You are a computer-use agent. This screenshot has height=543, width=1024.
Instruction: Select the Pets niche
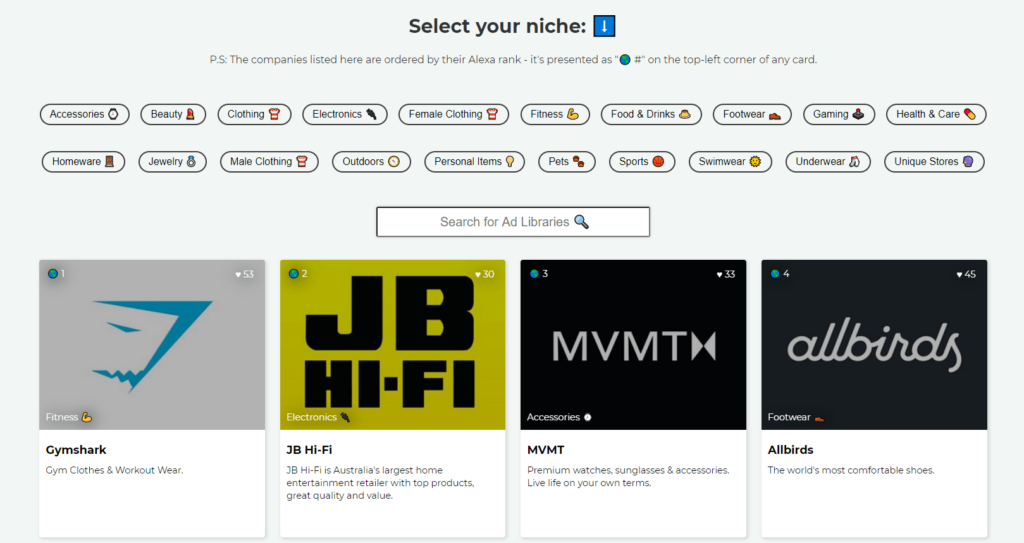coord(567,161)
